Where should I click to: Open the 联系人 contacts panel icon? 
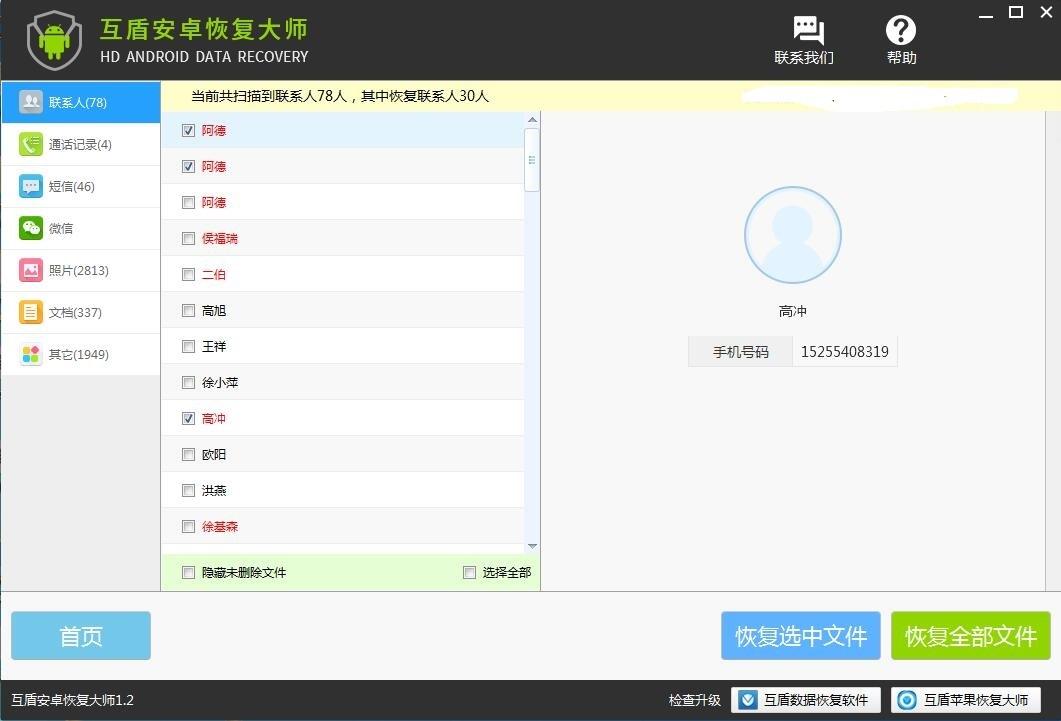click(31, 102)
